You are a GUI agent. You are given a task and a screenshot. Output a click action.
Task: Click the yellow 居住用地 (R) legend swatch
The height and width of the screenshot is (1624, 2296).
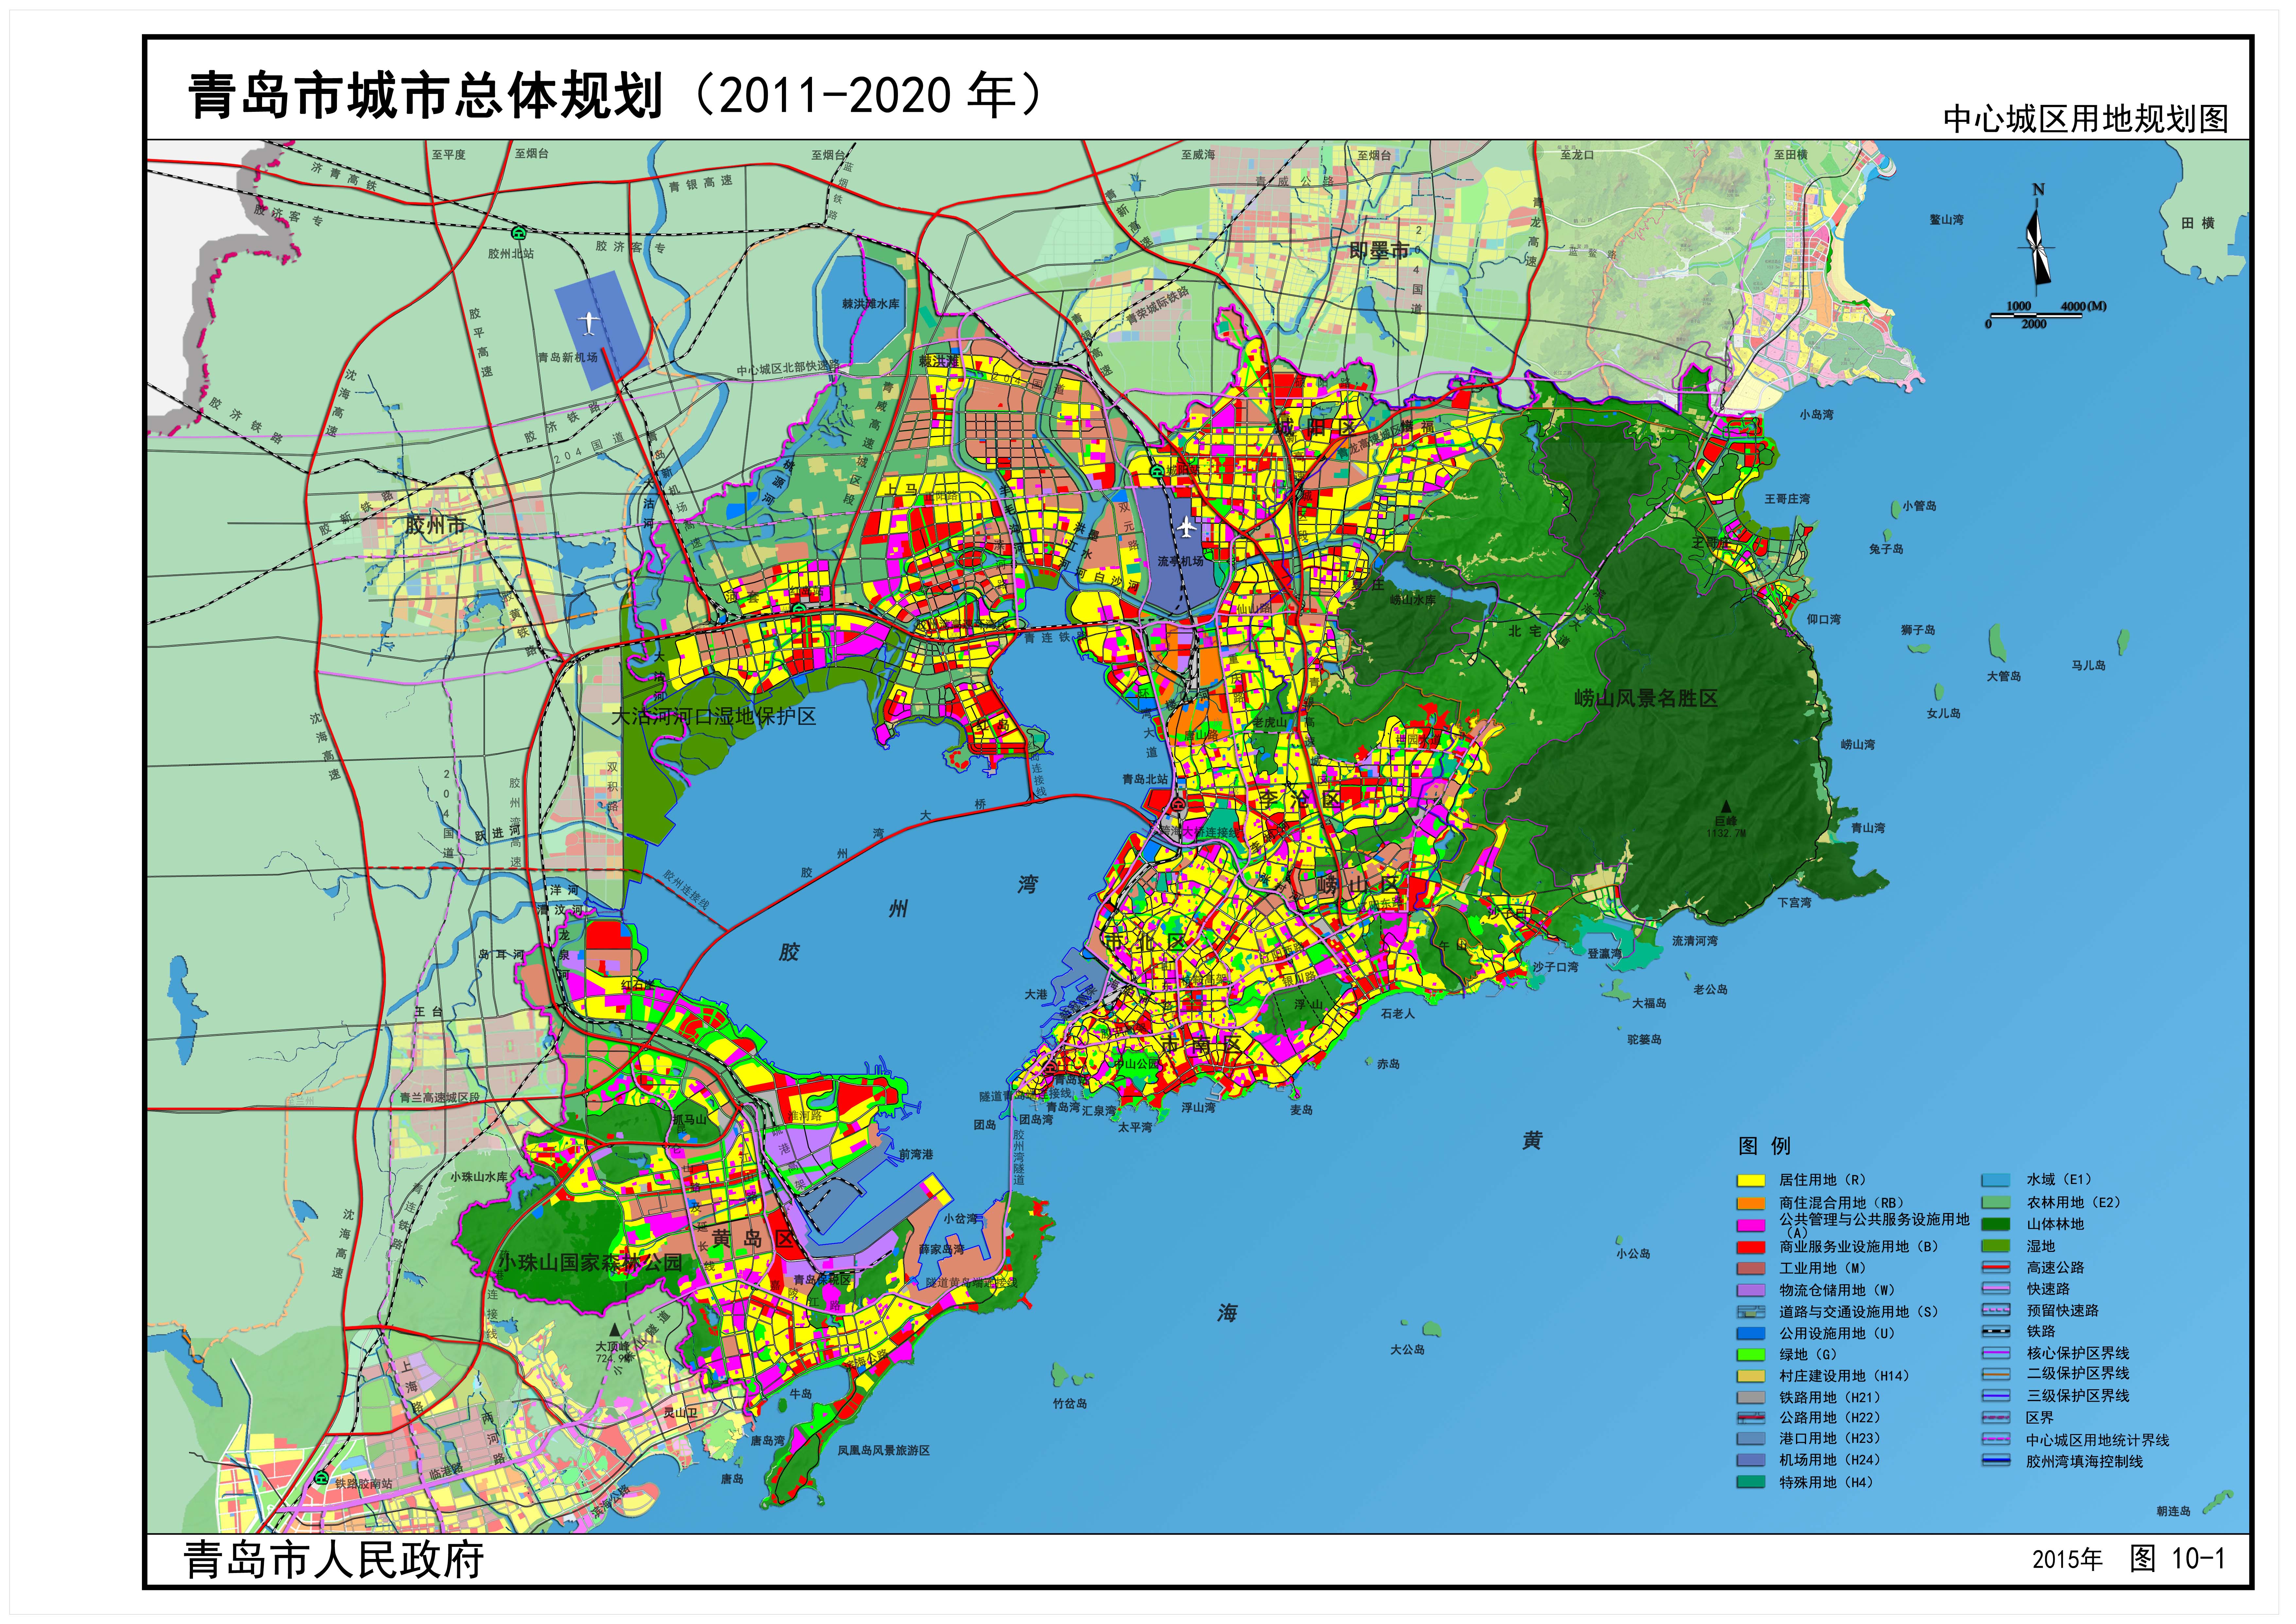tap(1751, 1180)
